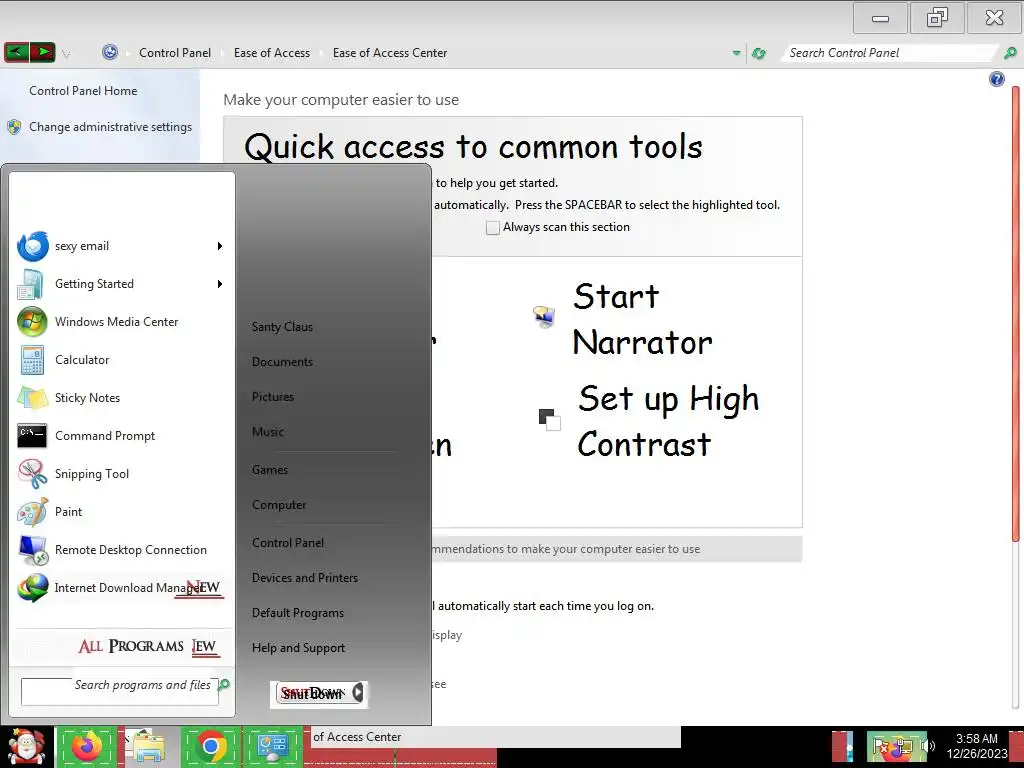The width and height of the screenshot is (1024, 768).
Task: Click Set up High Contrast link
Action: coord(668,422)
